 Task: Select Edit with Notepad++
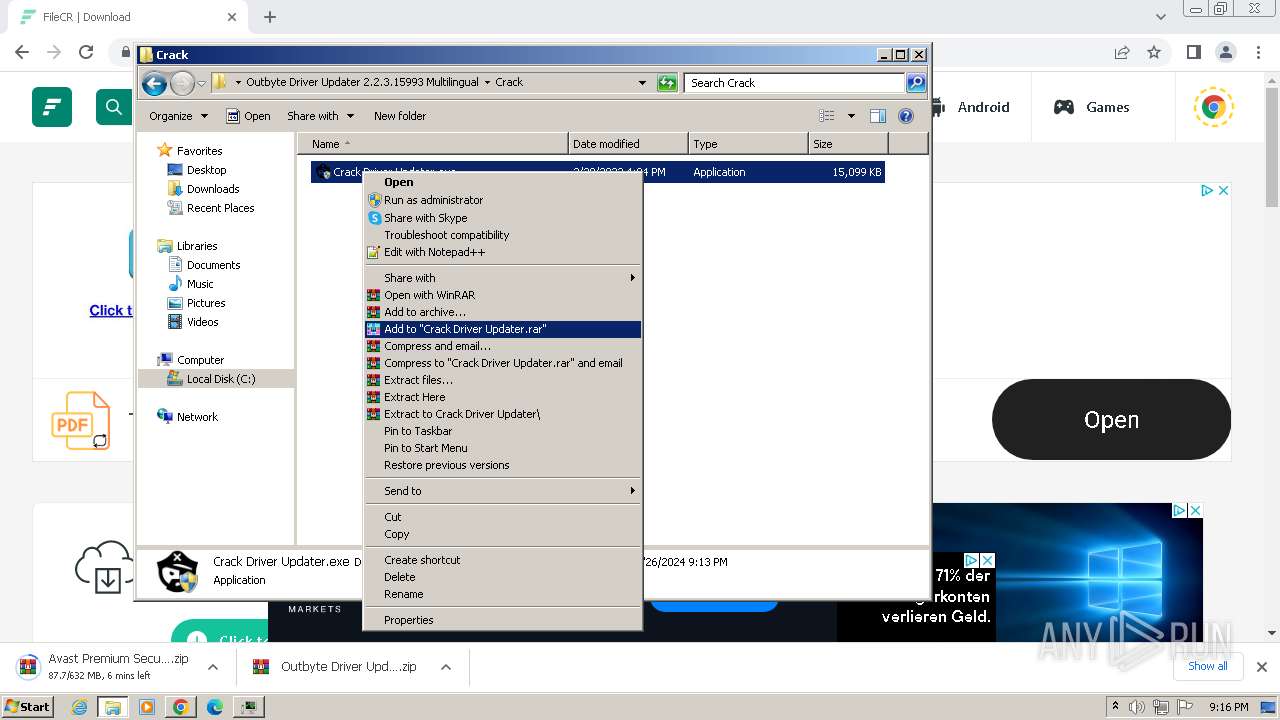(502, 252)
